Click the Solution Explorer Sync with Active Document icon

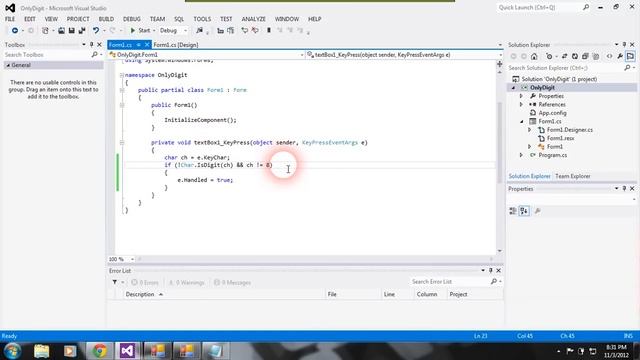[x=564, y=56]
